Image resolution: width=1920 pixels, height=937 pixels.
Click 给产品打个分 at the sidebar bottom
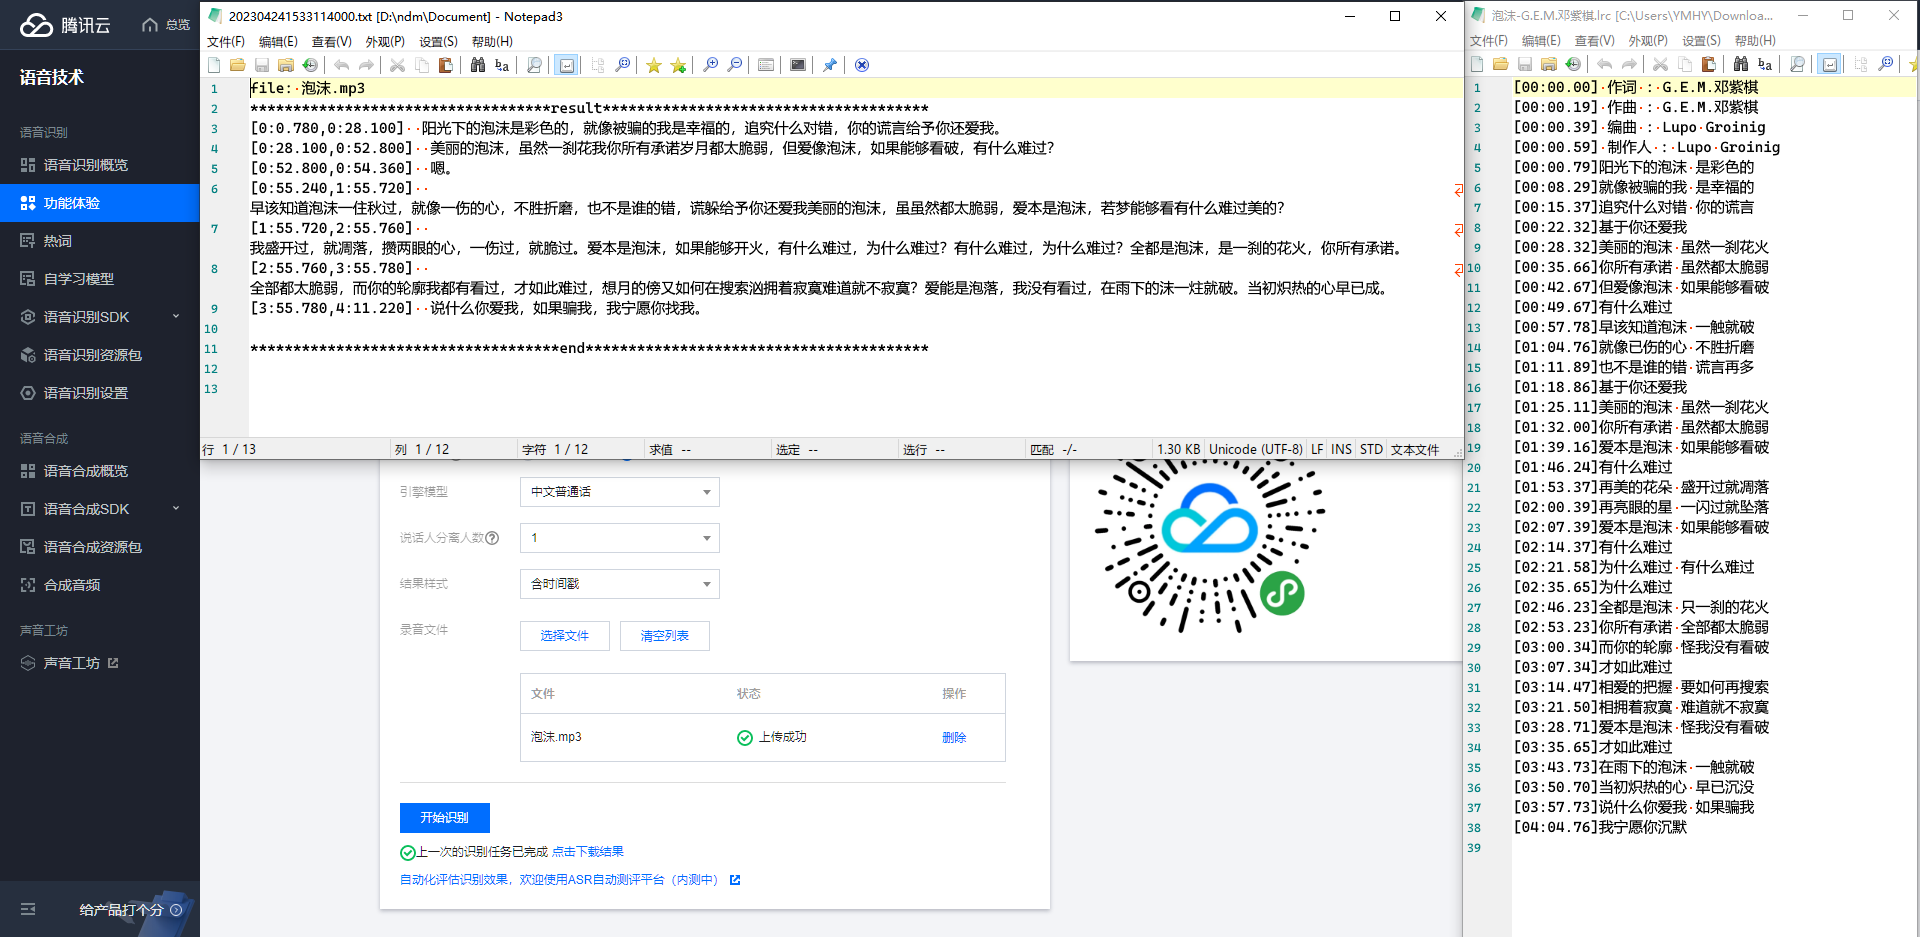pyautogui.click(x=130, y=910)
